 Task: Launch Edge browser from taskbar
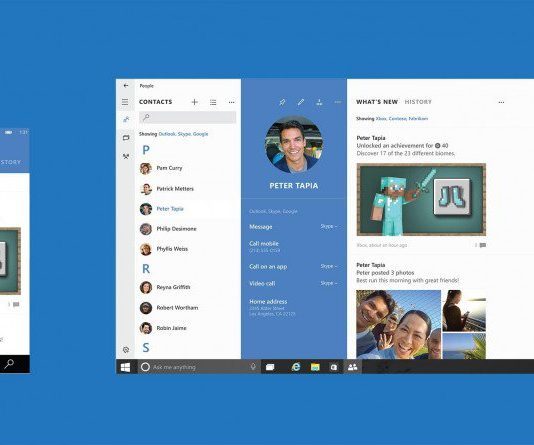296,367
